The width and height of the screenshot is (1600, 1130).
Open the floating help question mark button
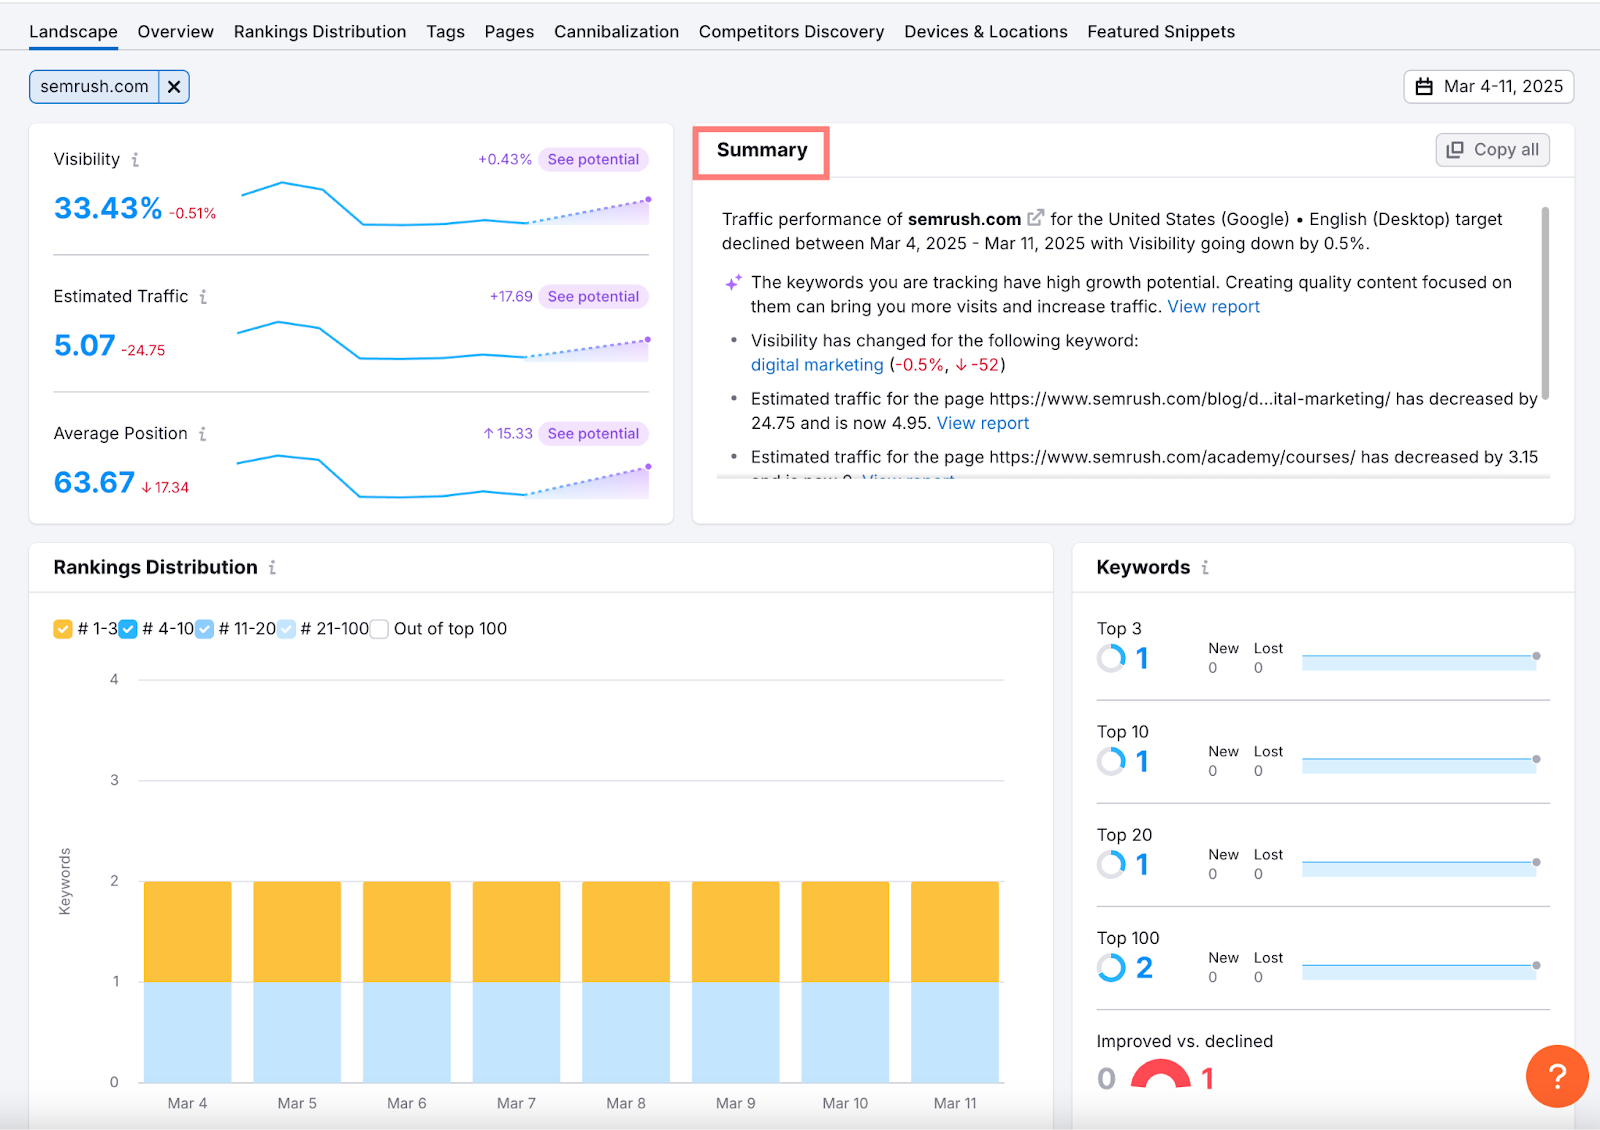pos(1556,1077)
